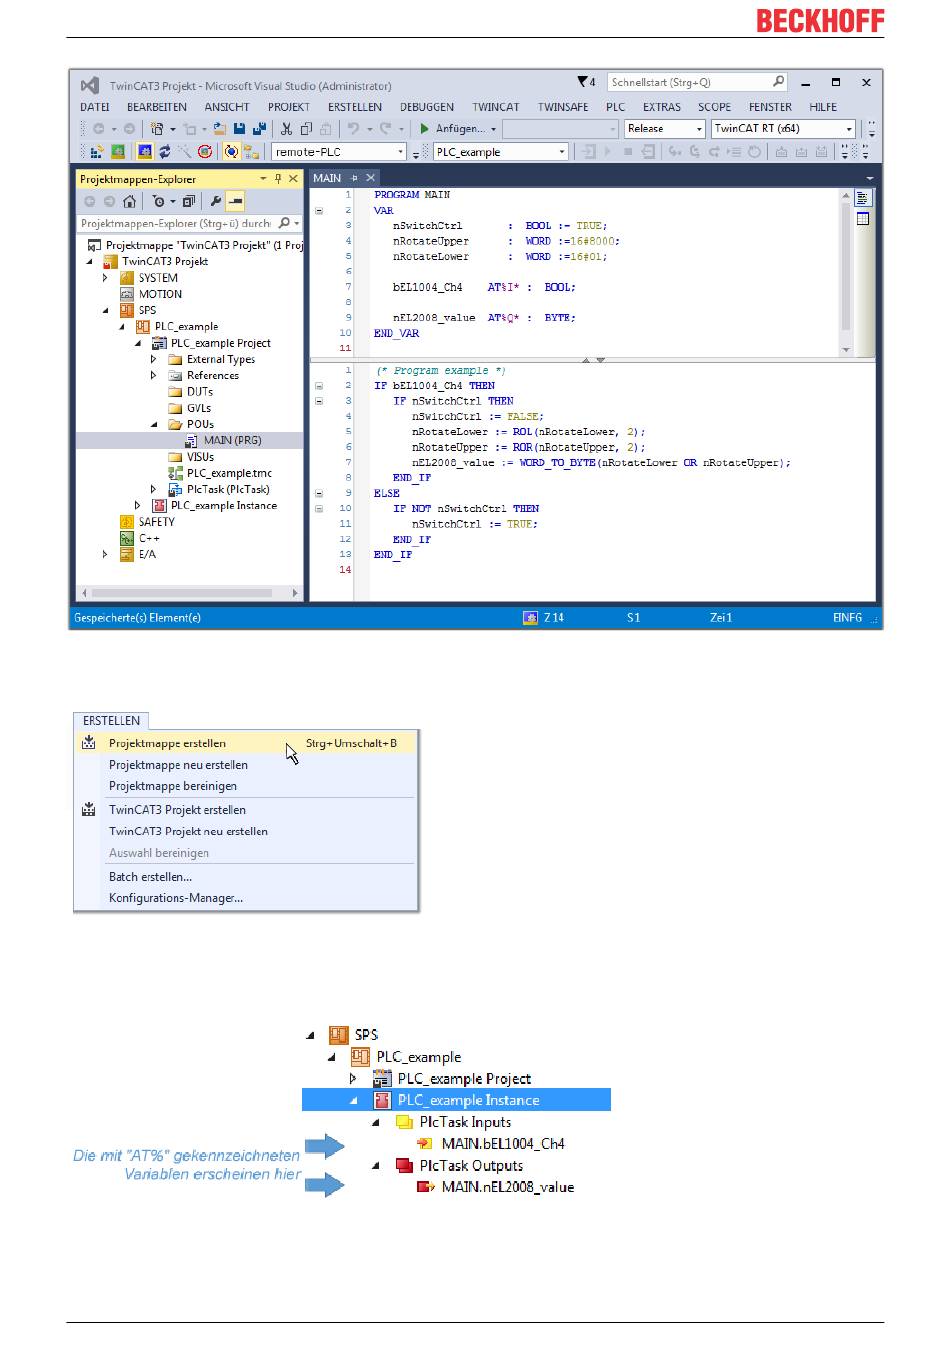Click the Home icon in Projektmappen-Explorer
Screen dimensions: 950x1369
(129, 202)
